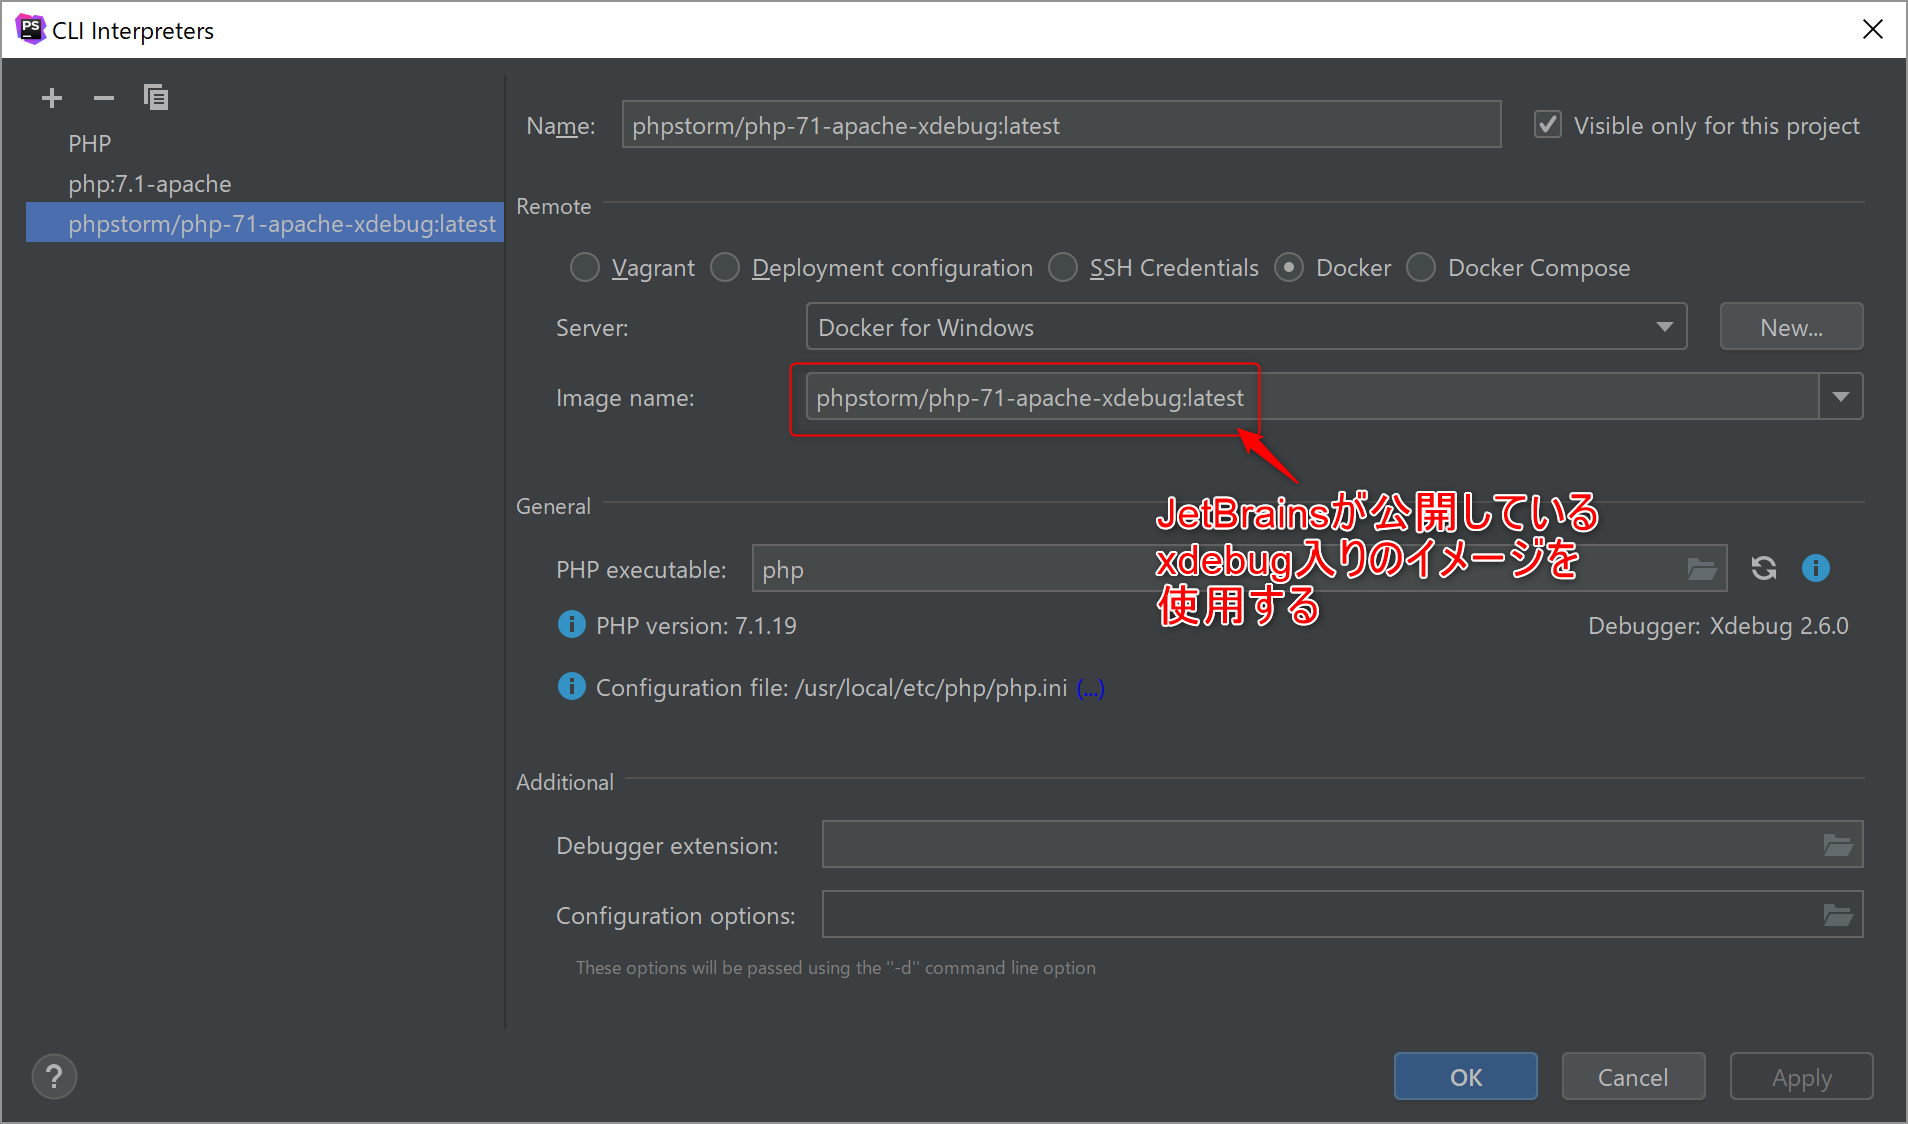The image size is (1908, 1124).
Task: Expand the Image name dropdown arrow
Action: tap(1841, 397)
